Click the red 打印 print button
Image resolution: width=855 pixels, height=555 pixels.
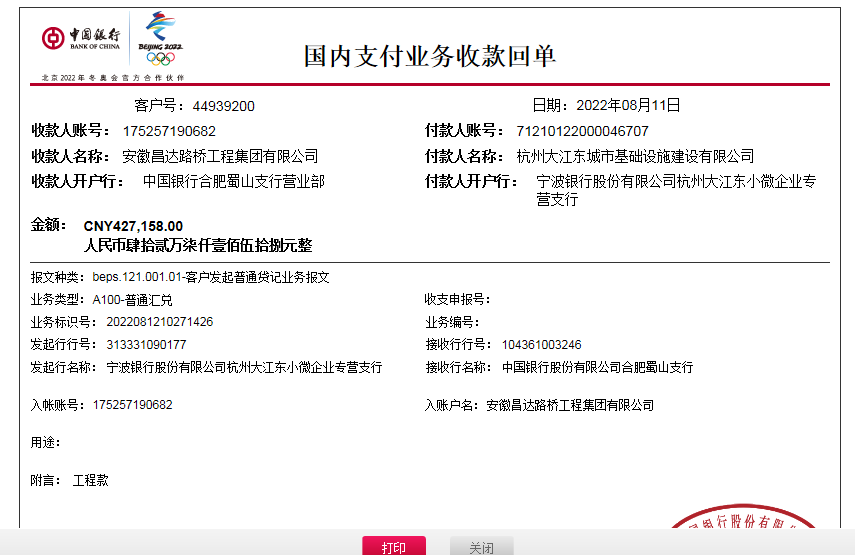[393, 547]
